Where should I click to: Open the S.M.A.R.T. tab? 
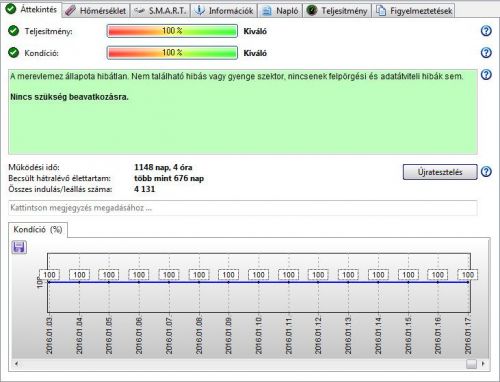pos(160,11)
